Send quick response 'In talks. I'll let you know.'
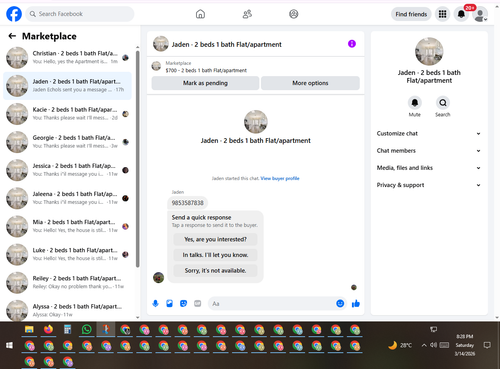Image resolution: width=500 pixels, height=369 pixels. tap(215, 255)
